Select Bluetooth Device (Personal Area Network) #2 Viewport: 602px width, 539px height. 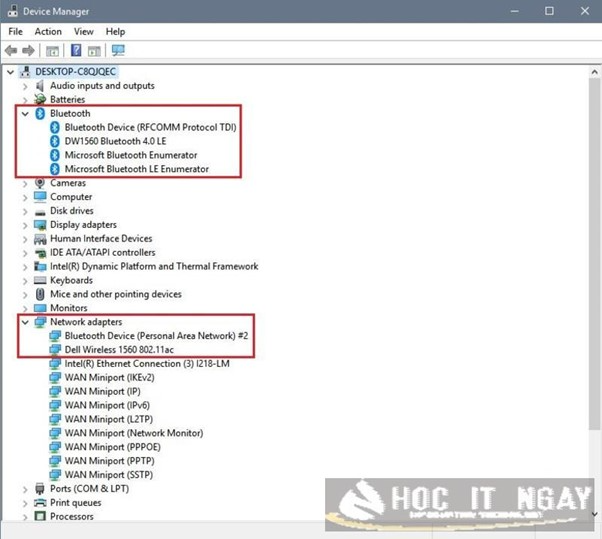[x=156, y=336]
